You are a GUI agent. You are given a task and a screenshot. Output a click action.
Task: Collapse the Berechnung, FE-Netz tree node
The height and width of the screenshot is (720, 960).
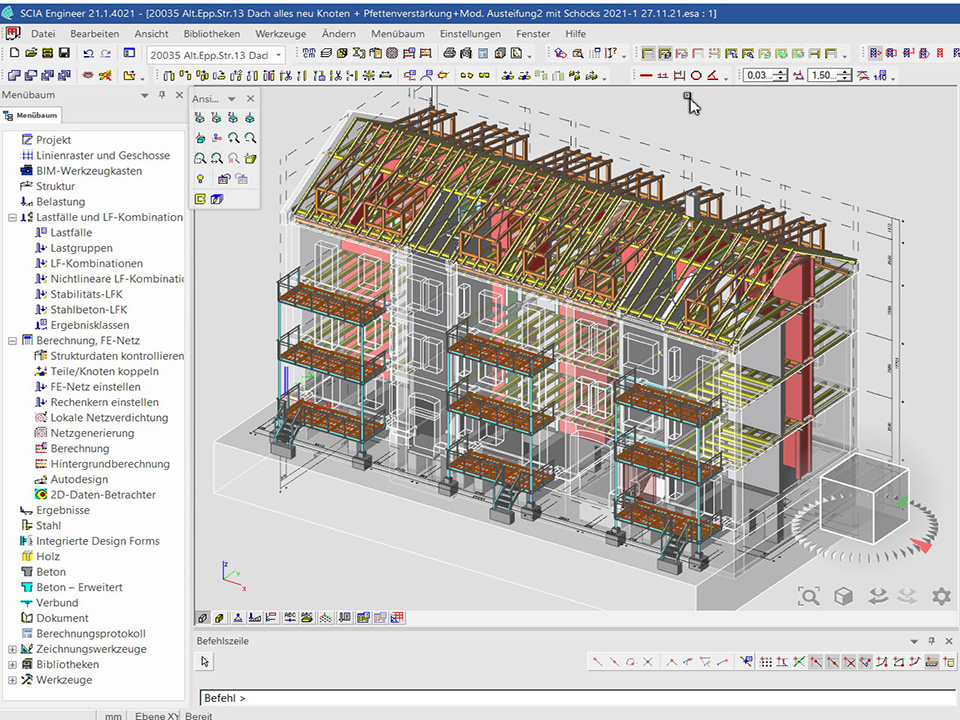click(x=12, y=340)
